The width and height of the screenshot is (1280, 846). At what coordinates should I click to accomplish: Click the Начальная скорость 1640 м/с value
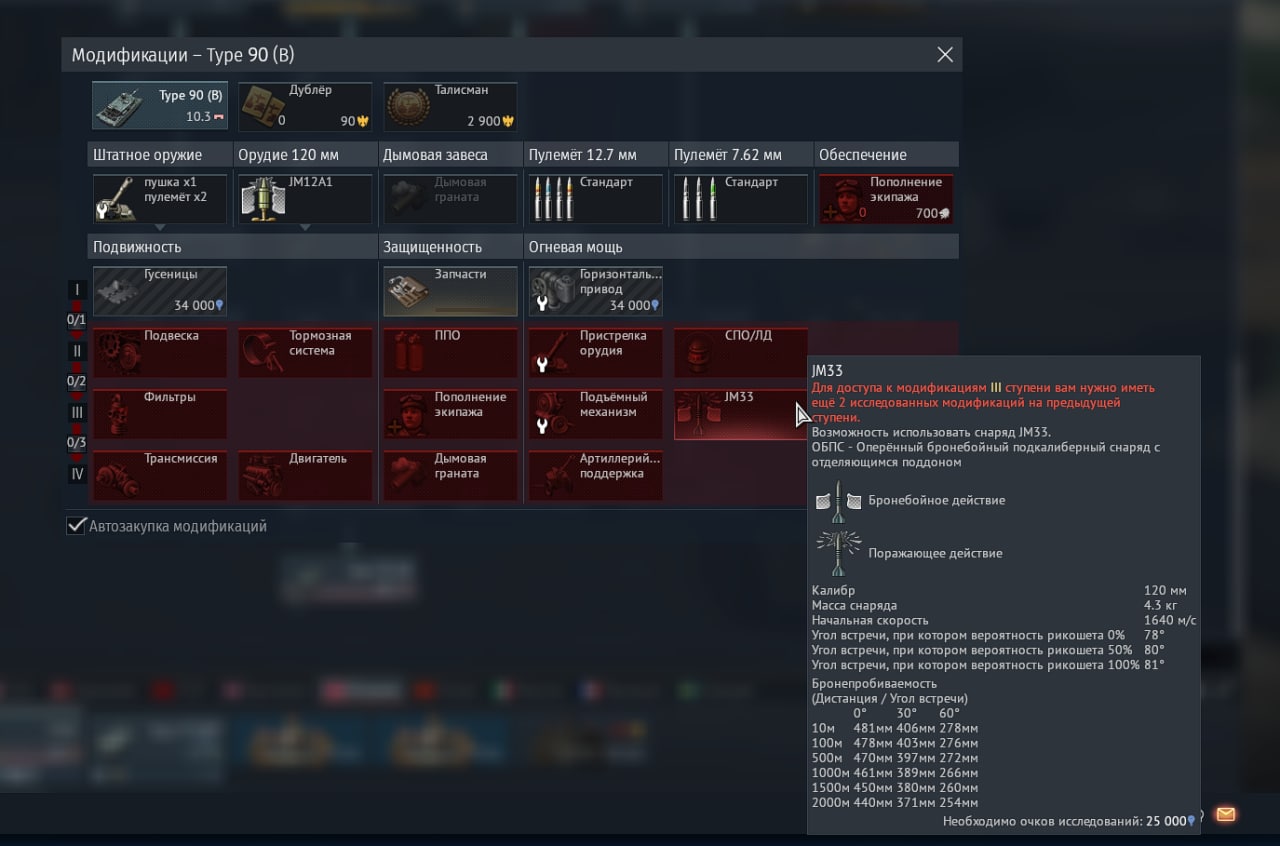pyautogui.click(x=1170, y=620)
